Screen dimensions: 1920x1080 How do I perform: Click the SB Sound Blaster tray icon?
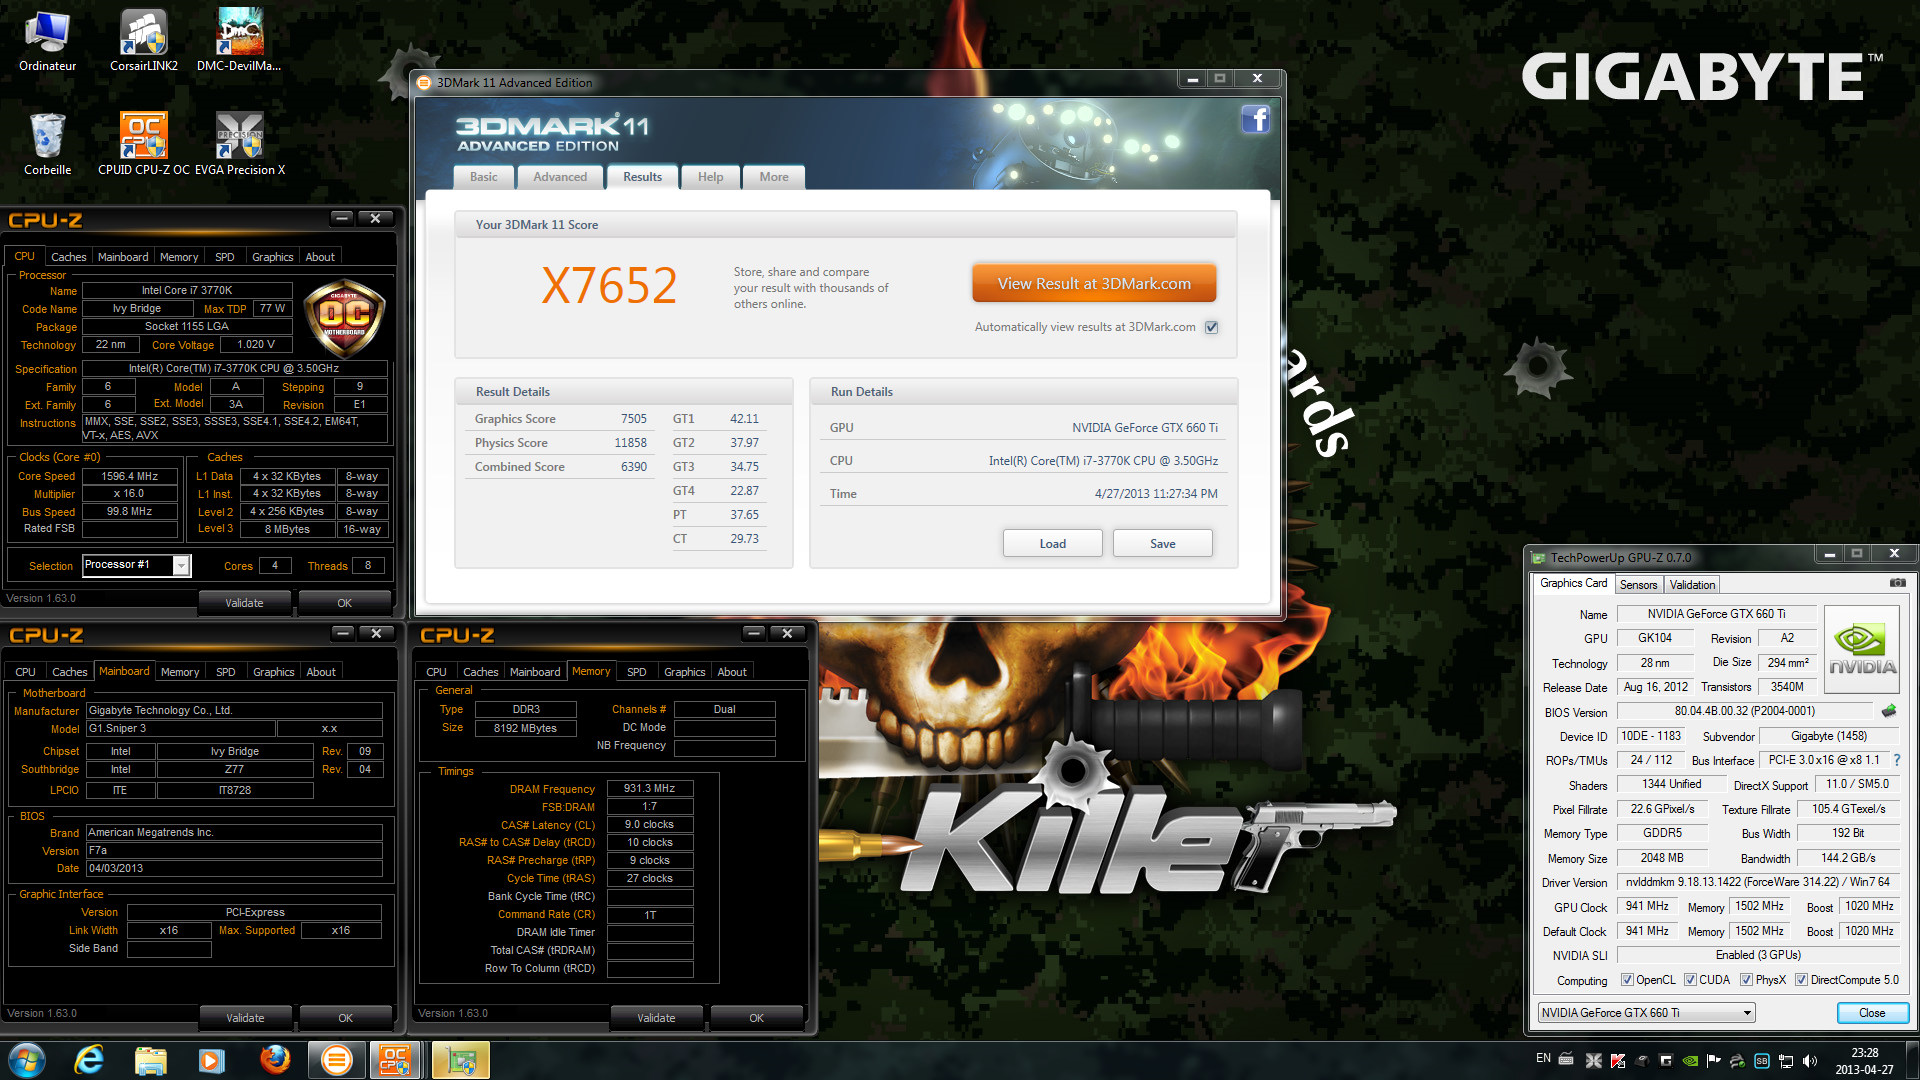click(x=1762, y=1061)
